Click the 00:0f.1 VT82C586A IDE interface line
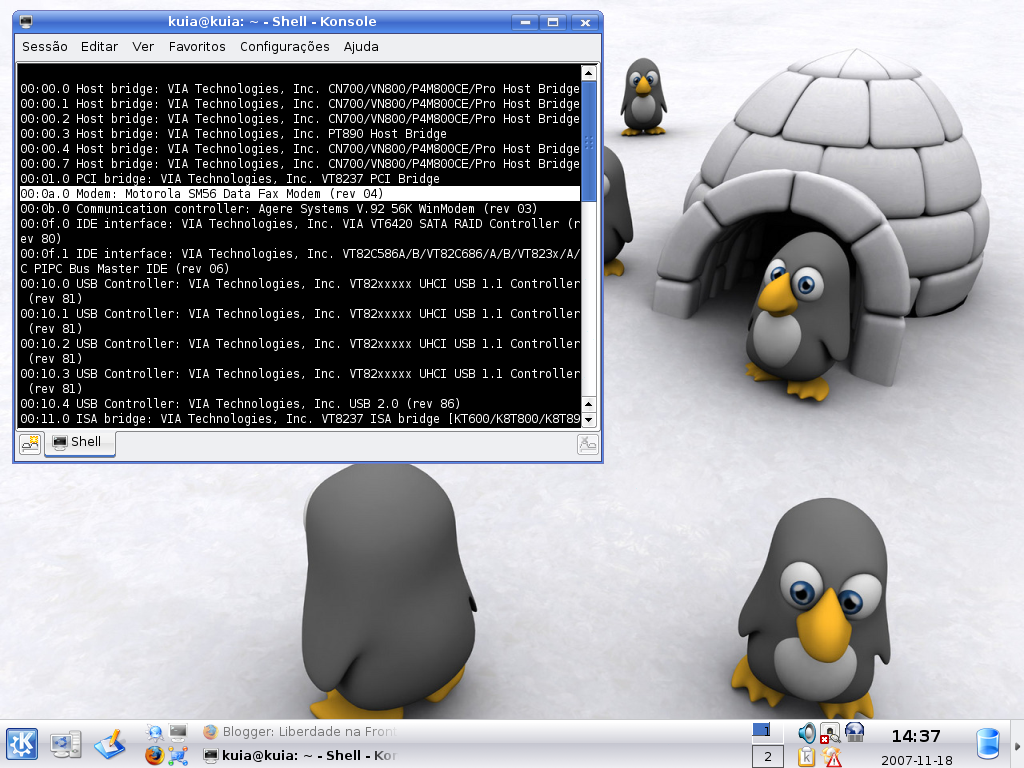The height and width of the screenshot is (768, 1024). [300, 261]
